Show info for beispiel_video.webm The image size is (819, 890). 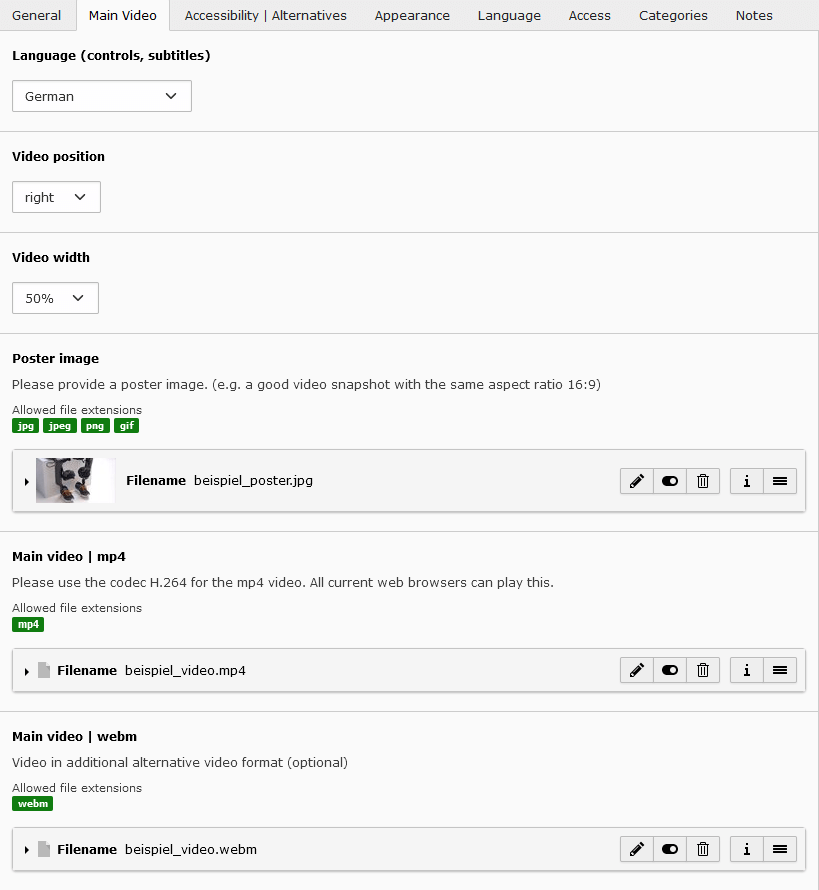[746, 849]
